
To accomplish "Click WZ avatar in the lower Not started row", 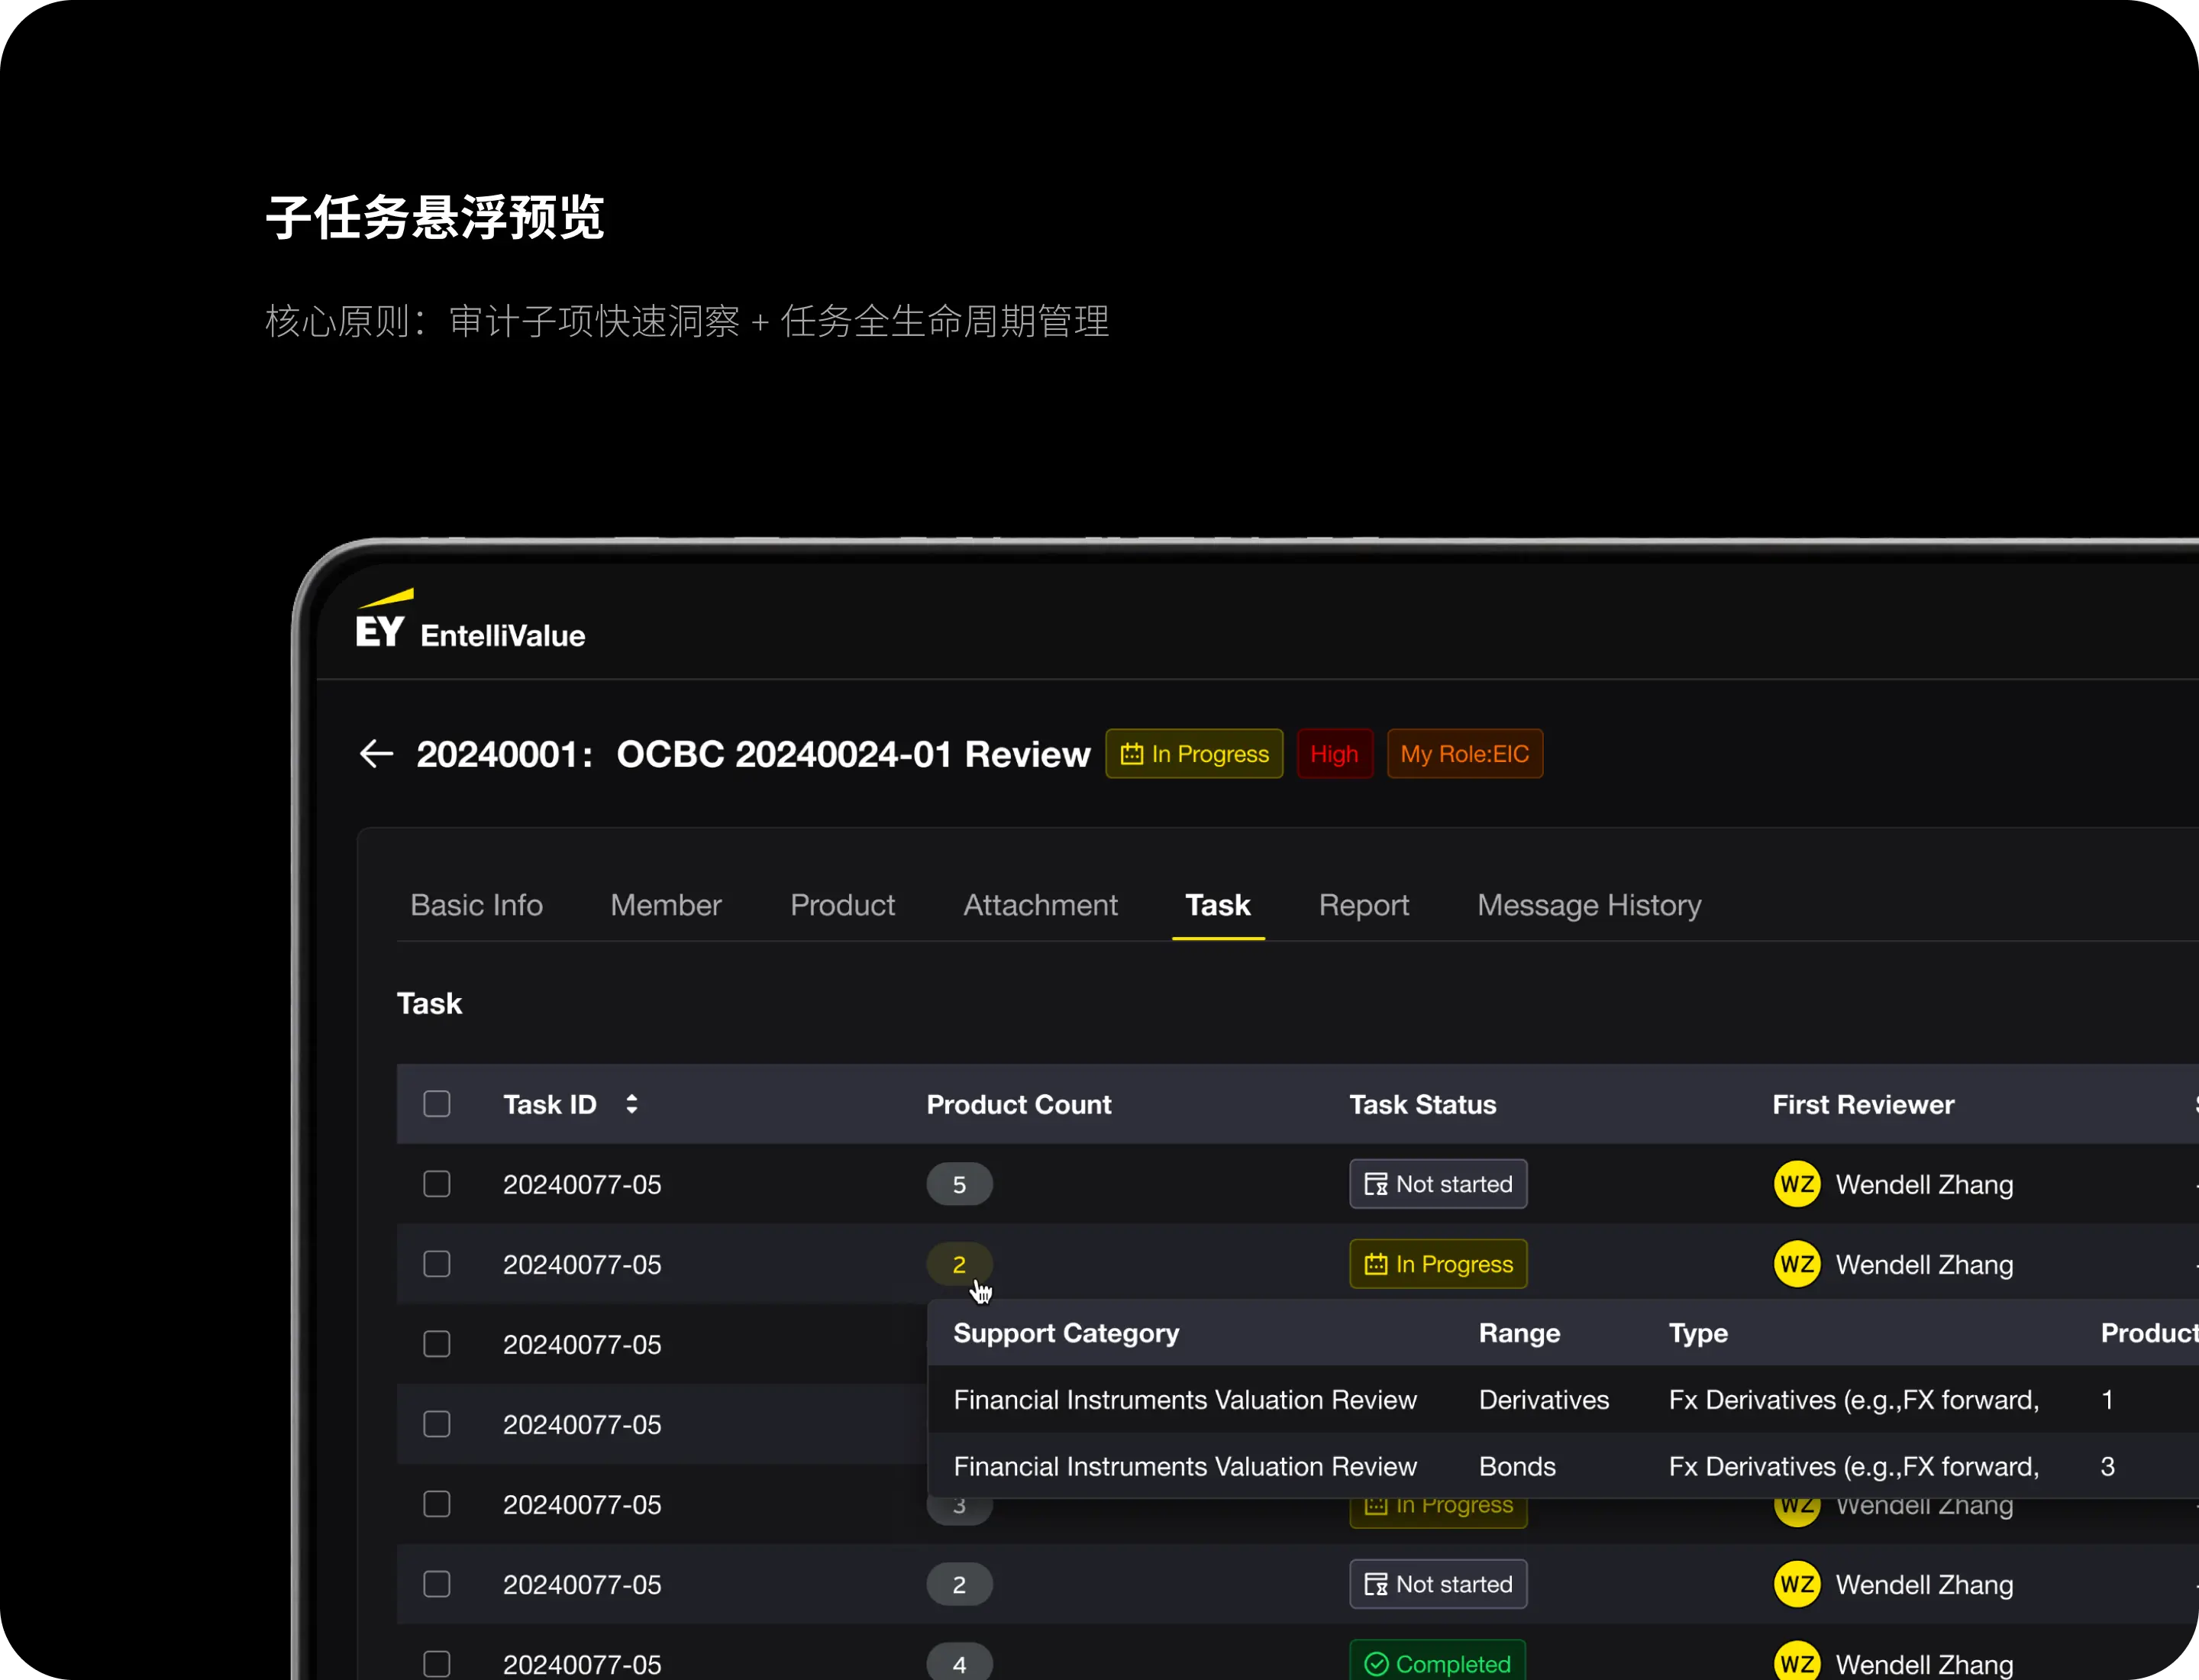I will point(1797,1584).
